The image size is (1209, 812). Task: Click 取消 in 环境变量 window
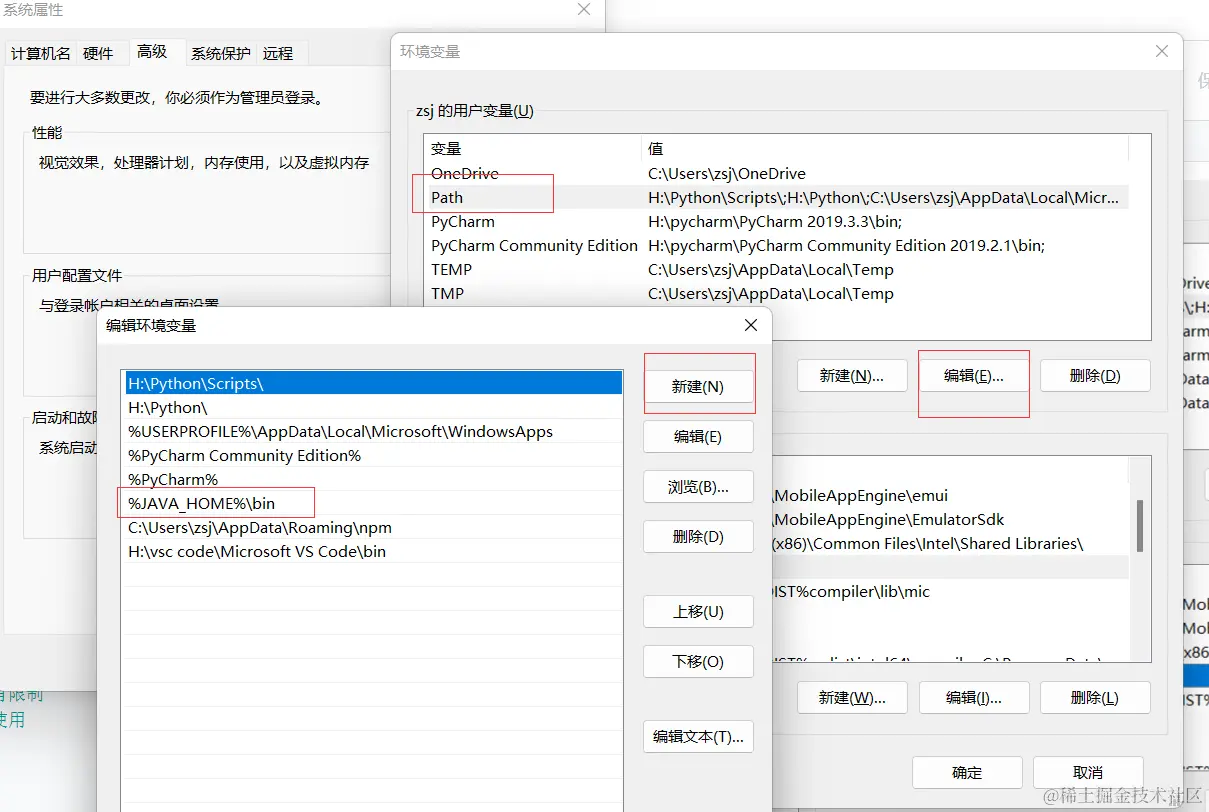(x=1088, y=772)
